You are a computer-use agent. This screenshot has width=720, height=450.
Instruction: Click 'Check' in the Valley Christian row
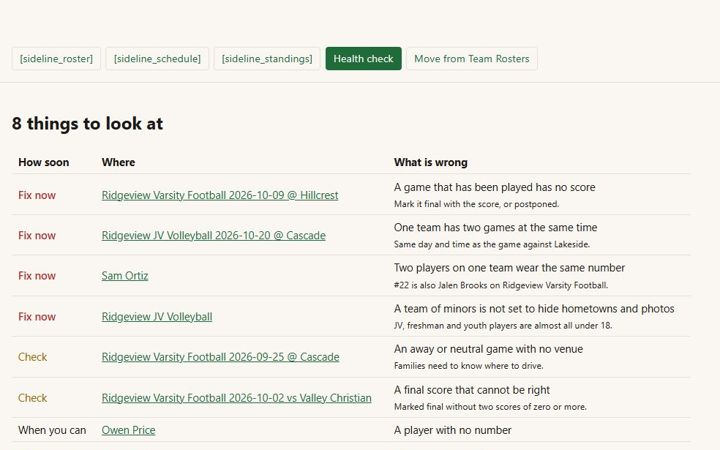click(x=33, y=398)
